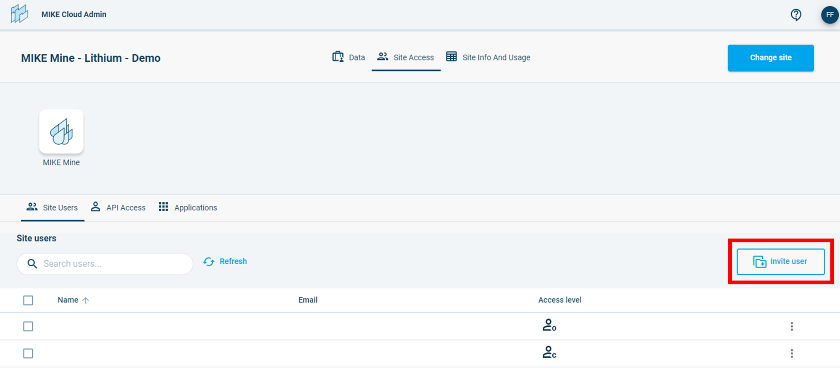
Task: Switch to the API Access sub-tab
Action: [118, 208]
